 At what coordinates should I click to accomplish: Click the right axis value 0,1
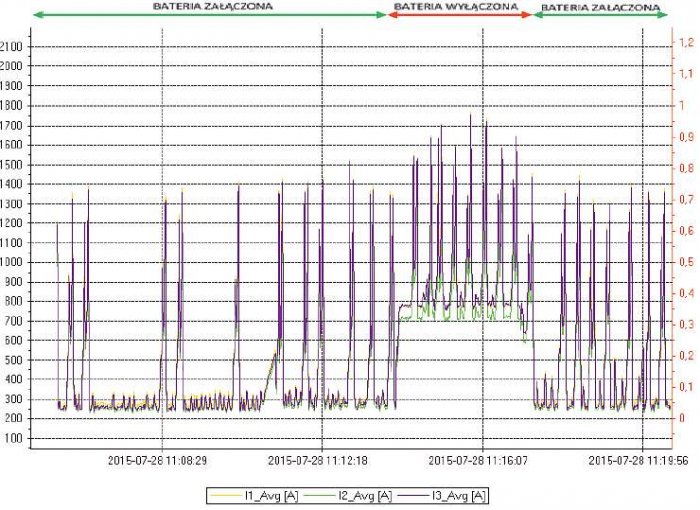(x=687, y=387)
